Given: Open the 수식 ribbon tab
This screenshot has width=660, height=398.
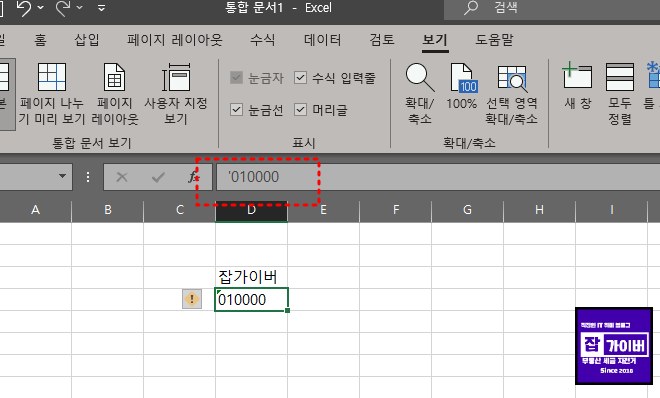Looking at the screenshot, I should [x=263, y=40].
